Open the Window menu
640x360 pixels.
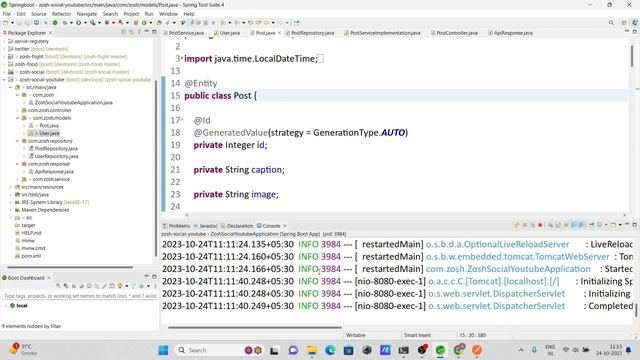tap(168, 14)
